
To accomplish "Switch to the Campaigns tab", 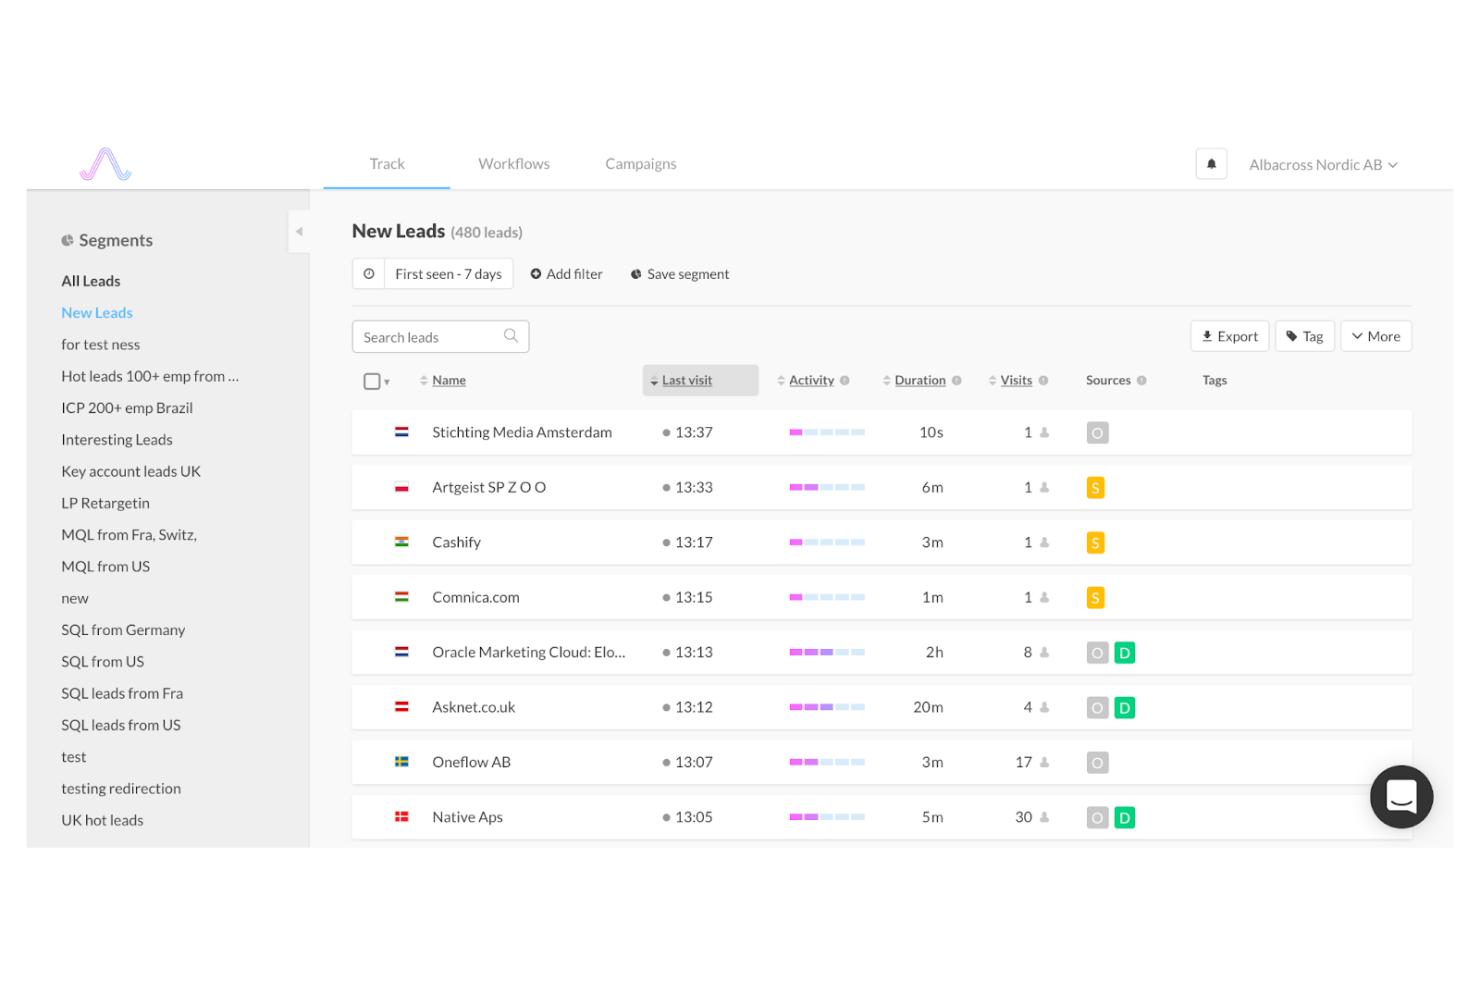I will pos(641,164).
